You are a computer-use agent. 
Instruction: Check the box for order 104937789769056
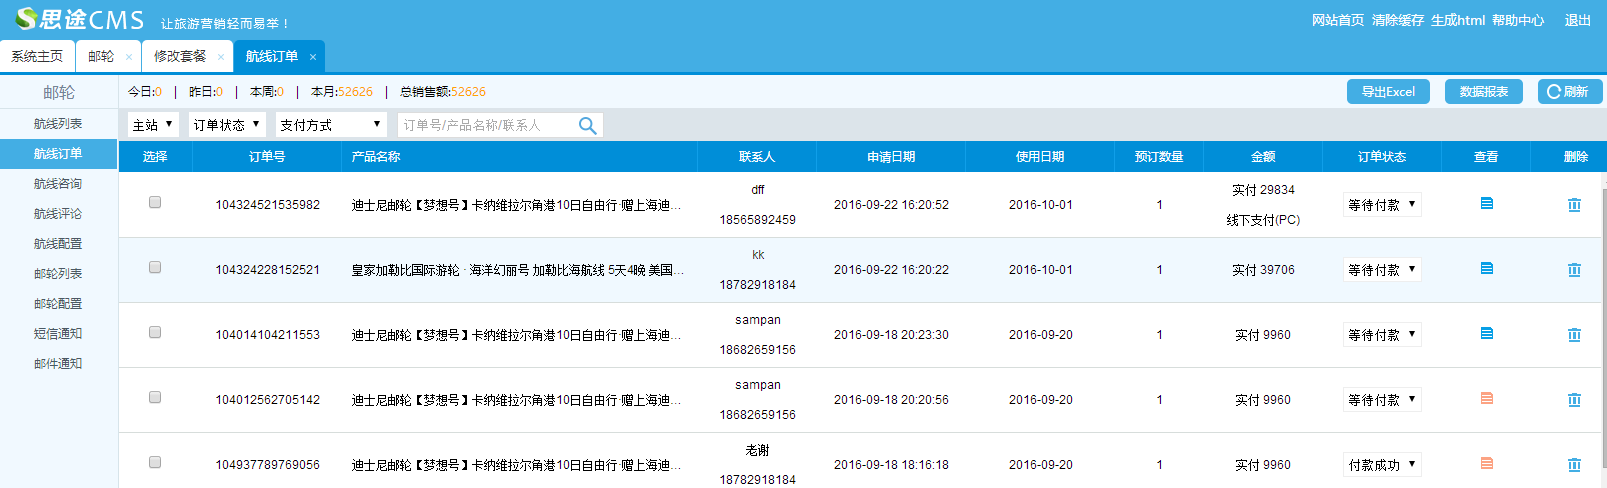tap(155, 462)
